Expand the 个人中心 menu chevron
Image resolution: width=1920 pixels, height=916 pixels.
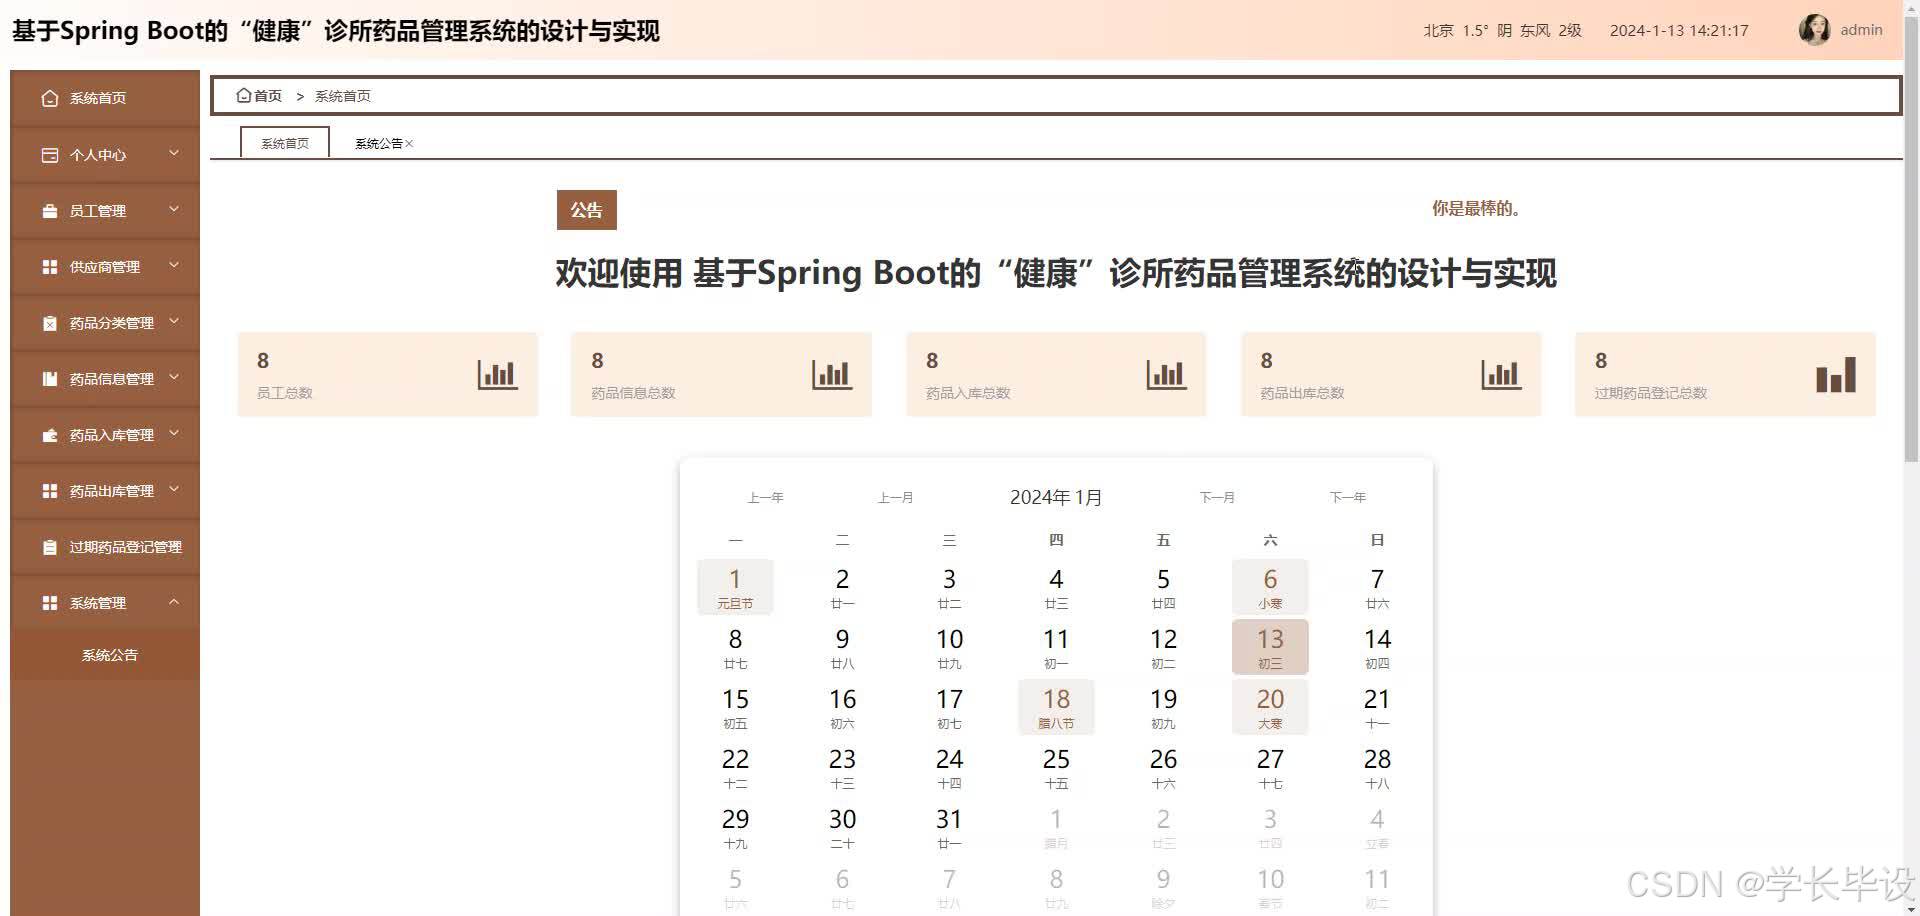(x=174, y=153)
